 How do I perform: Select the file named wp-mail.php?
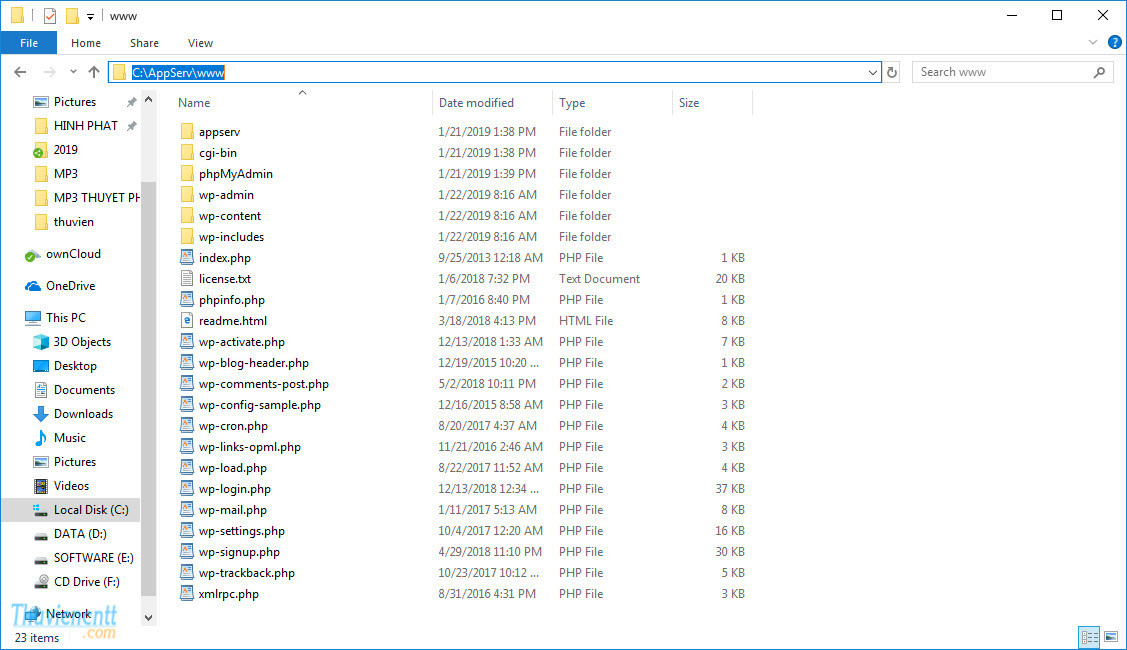233,510
